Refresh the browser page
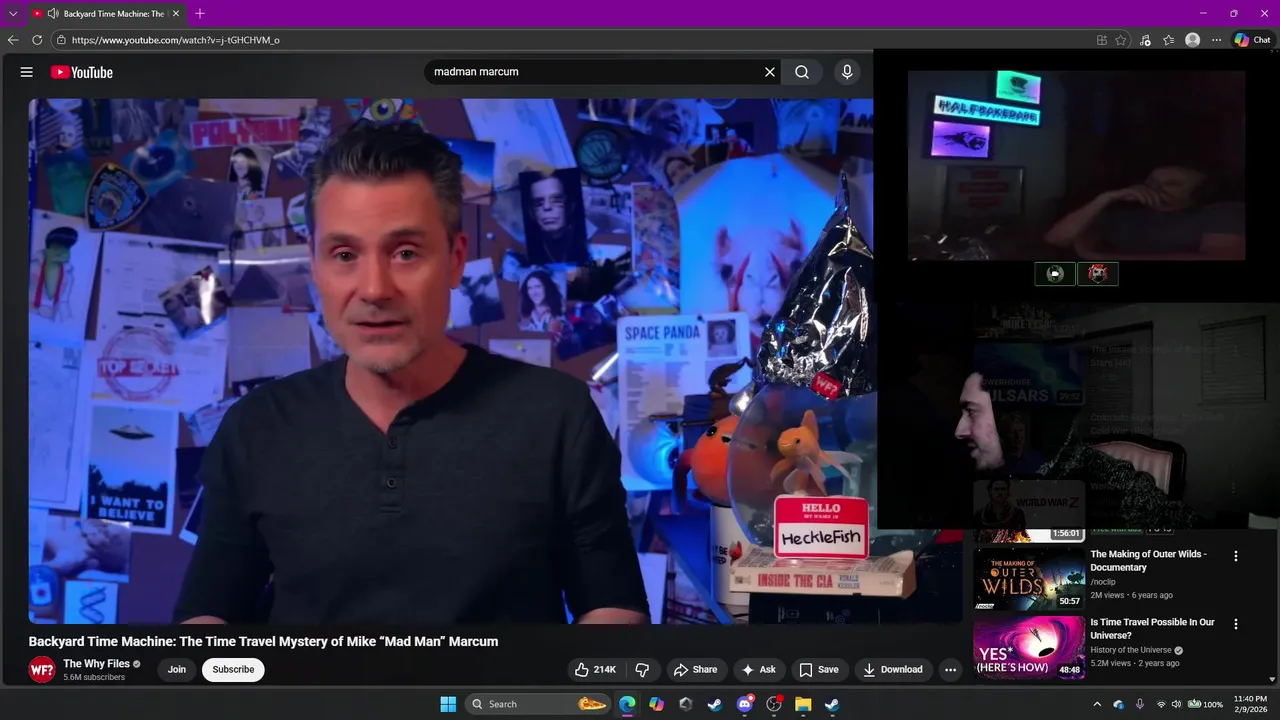 click(x=37, y=40)
